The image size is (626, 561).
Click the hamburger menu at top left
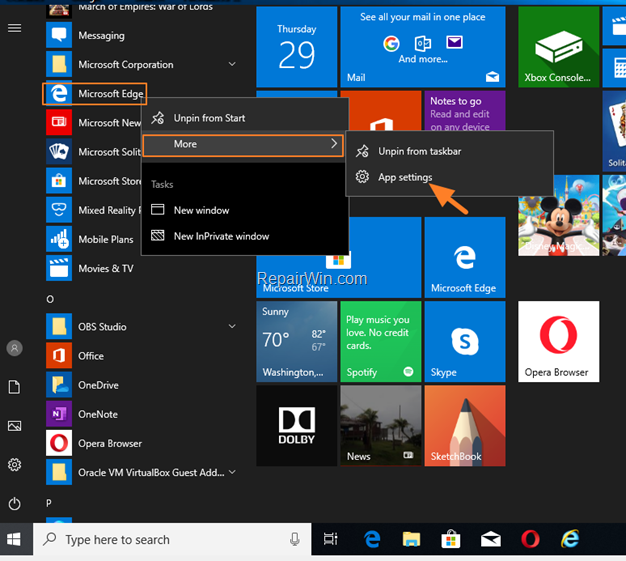[x=15, y=28]
